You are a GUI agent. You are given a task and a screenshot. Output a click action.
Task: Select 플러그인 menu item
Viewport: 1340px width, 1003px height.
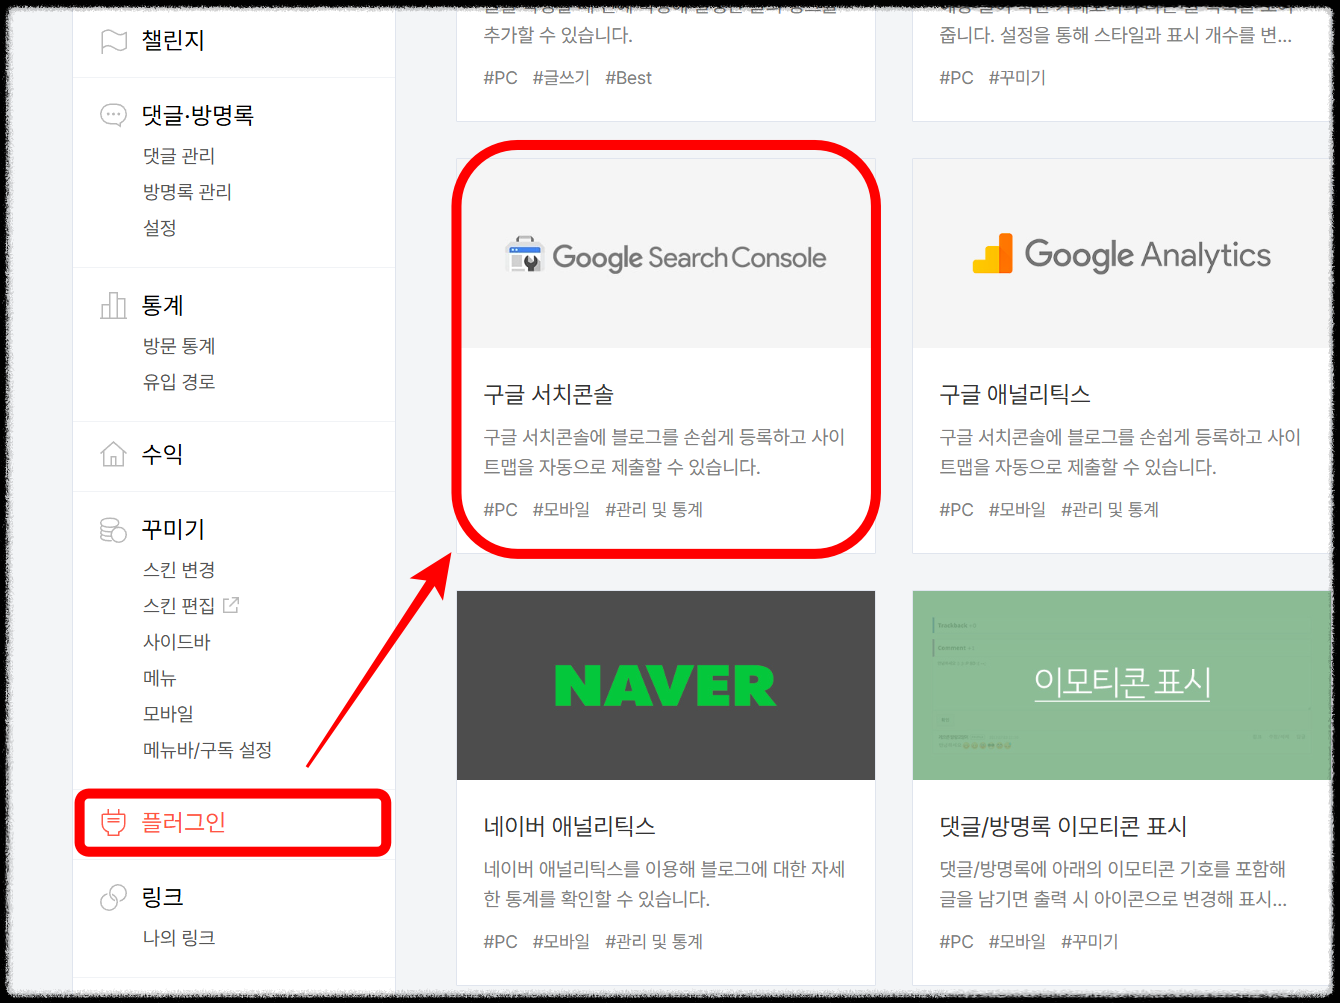(184, 823)
